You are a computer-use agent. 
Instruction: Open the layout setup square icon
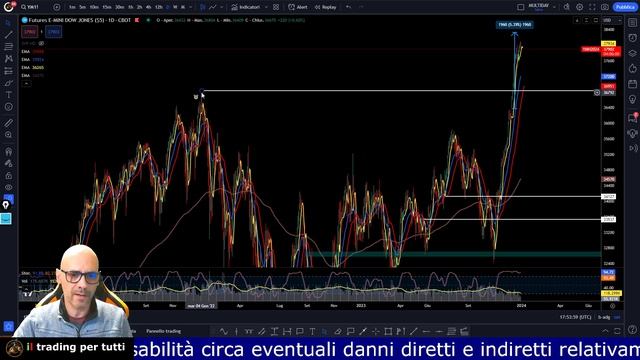pos(520,7)
